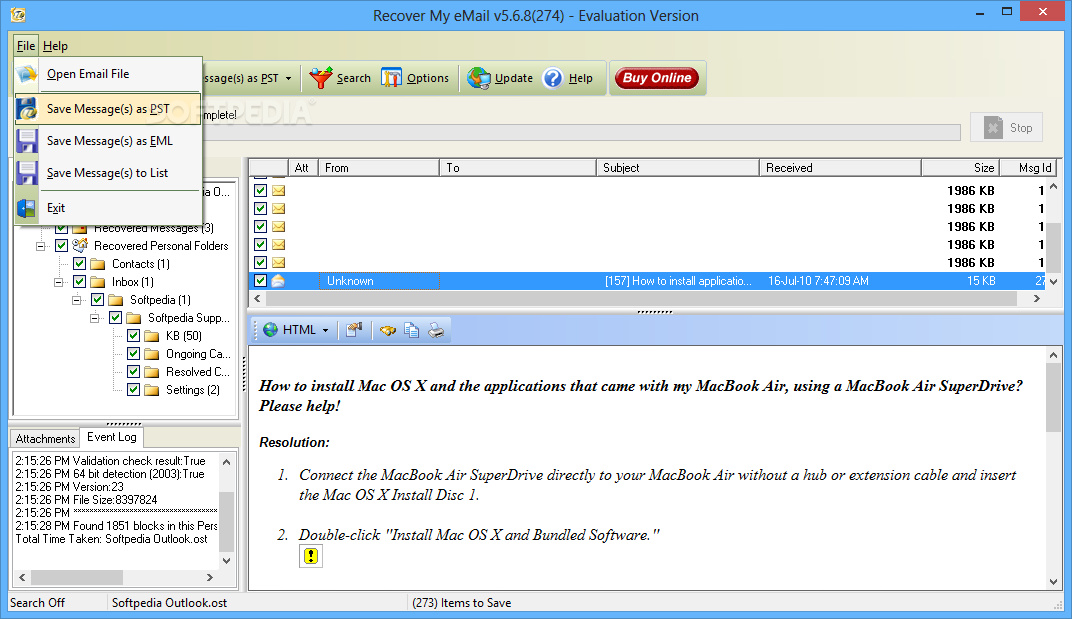Collapse the Softpedia (1) tree node
The image size is (1072, 619).
click(x=77, y=300)
